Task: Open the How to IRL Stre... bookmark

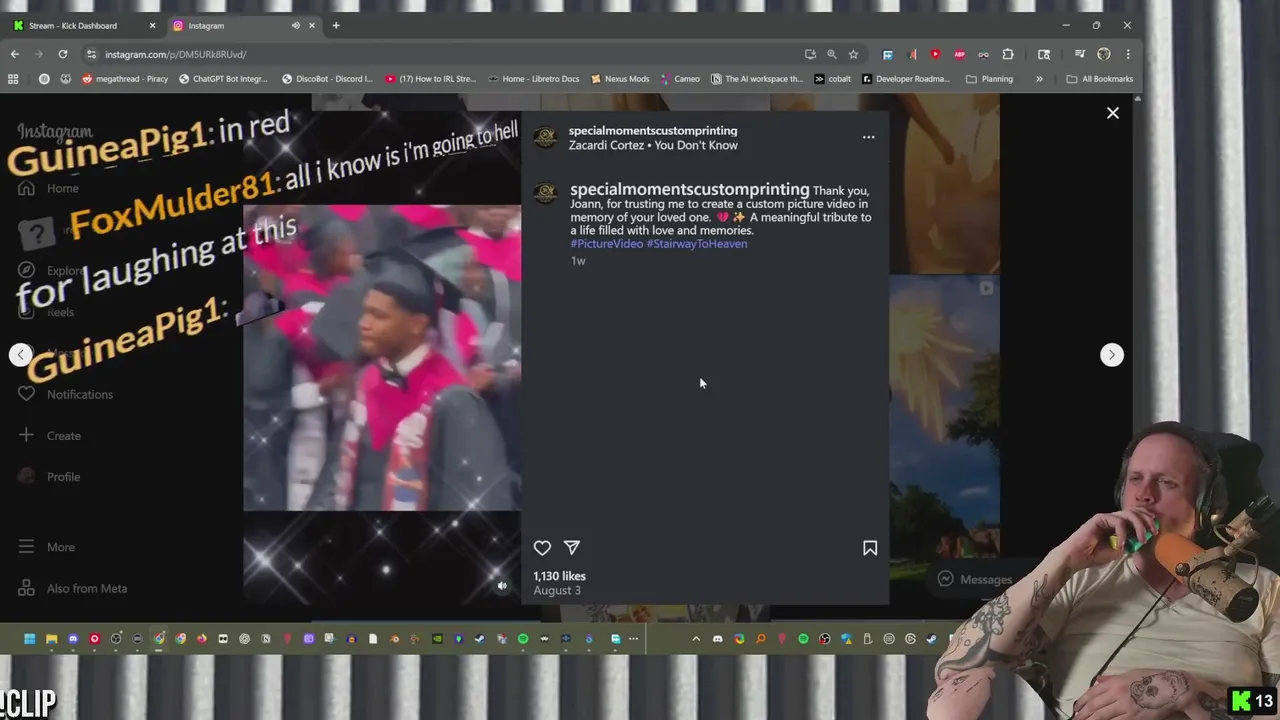Action: tap(431, 79)
